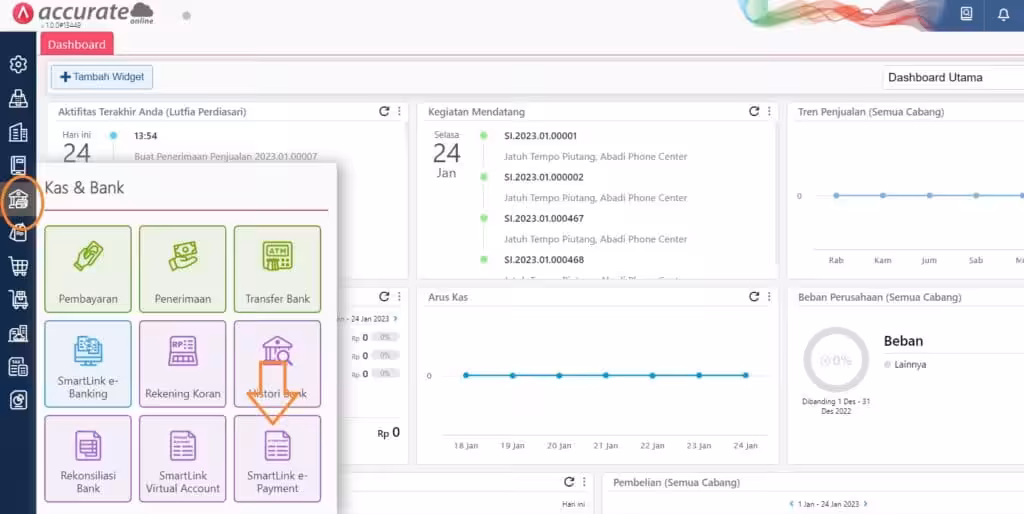Open the cash register module icon
Image resolution: width=1024 pixels, height=514 pixels.
pyautogui.click(x=18, y=98)
